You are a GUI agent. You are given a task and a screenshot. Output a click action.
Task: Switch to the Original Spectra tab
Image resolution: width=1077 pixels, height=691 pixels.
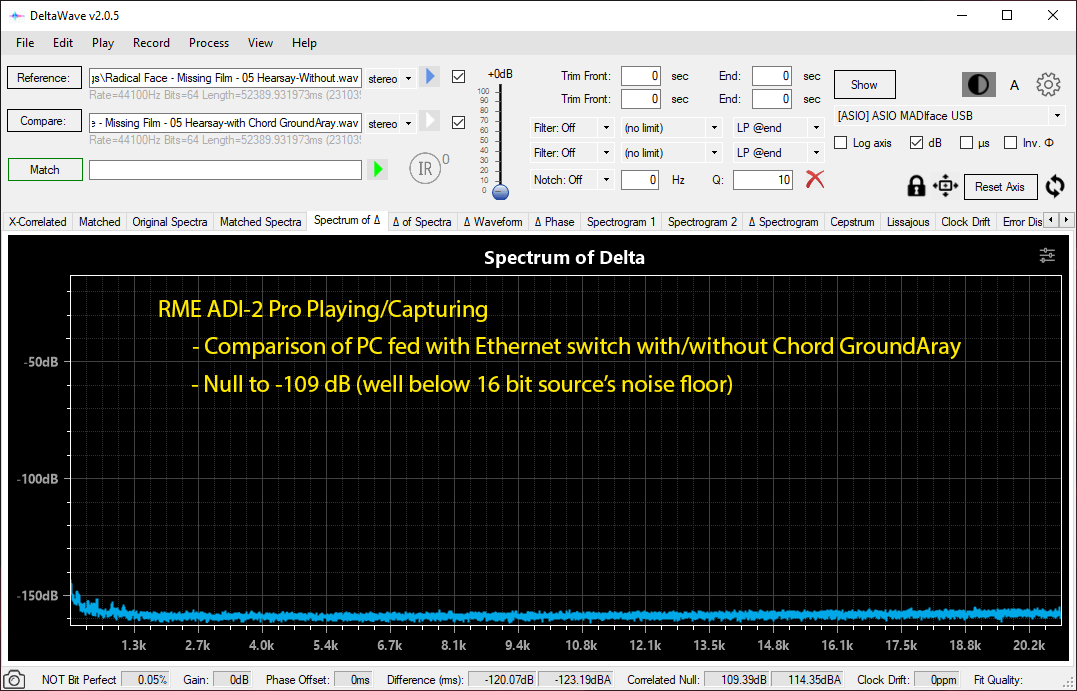point(170,222)
